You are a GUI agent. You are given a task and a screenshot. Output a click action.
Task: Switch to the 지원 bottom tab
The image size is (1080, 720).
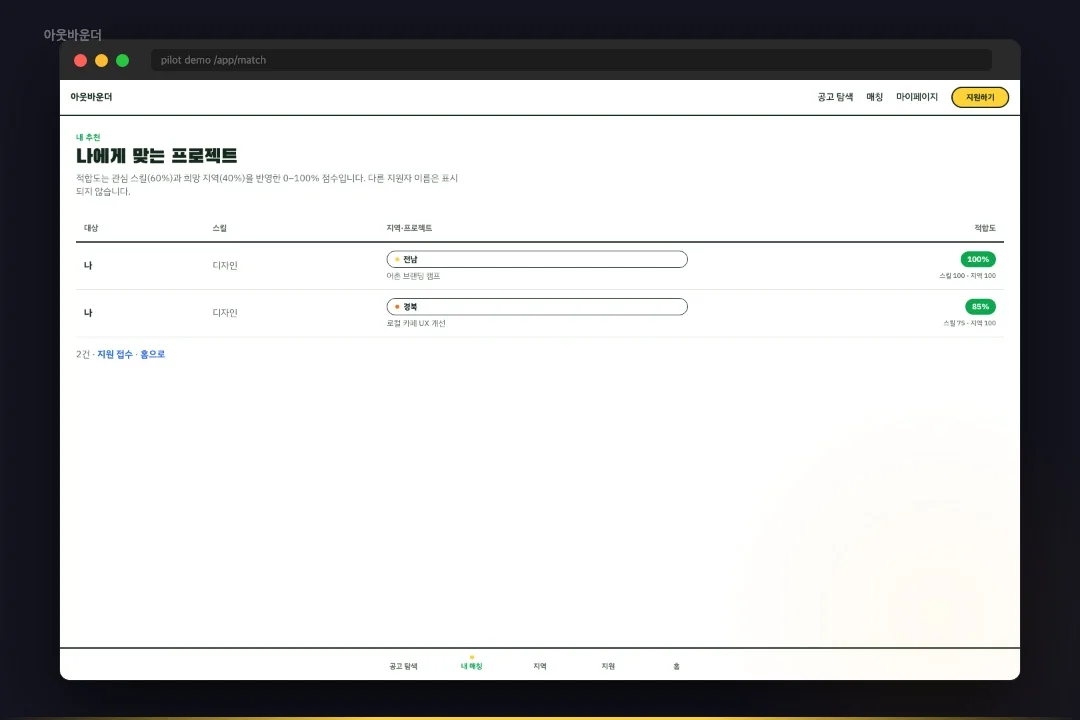[608, 666]
